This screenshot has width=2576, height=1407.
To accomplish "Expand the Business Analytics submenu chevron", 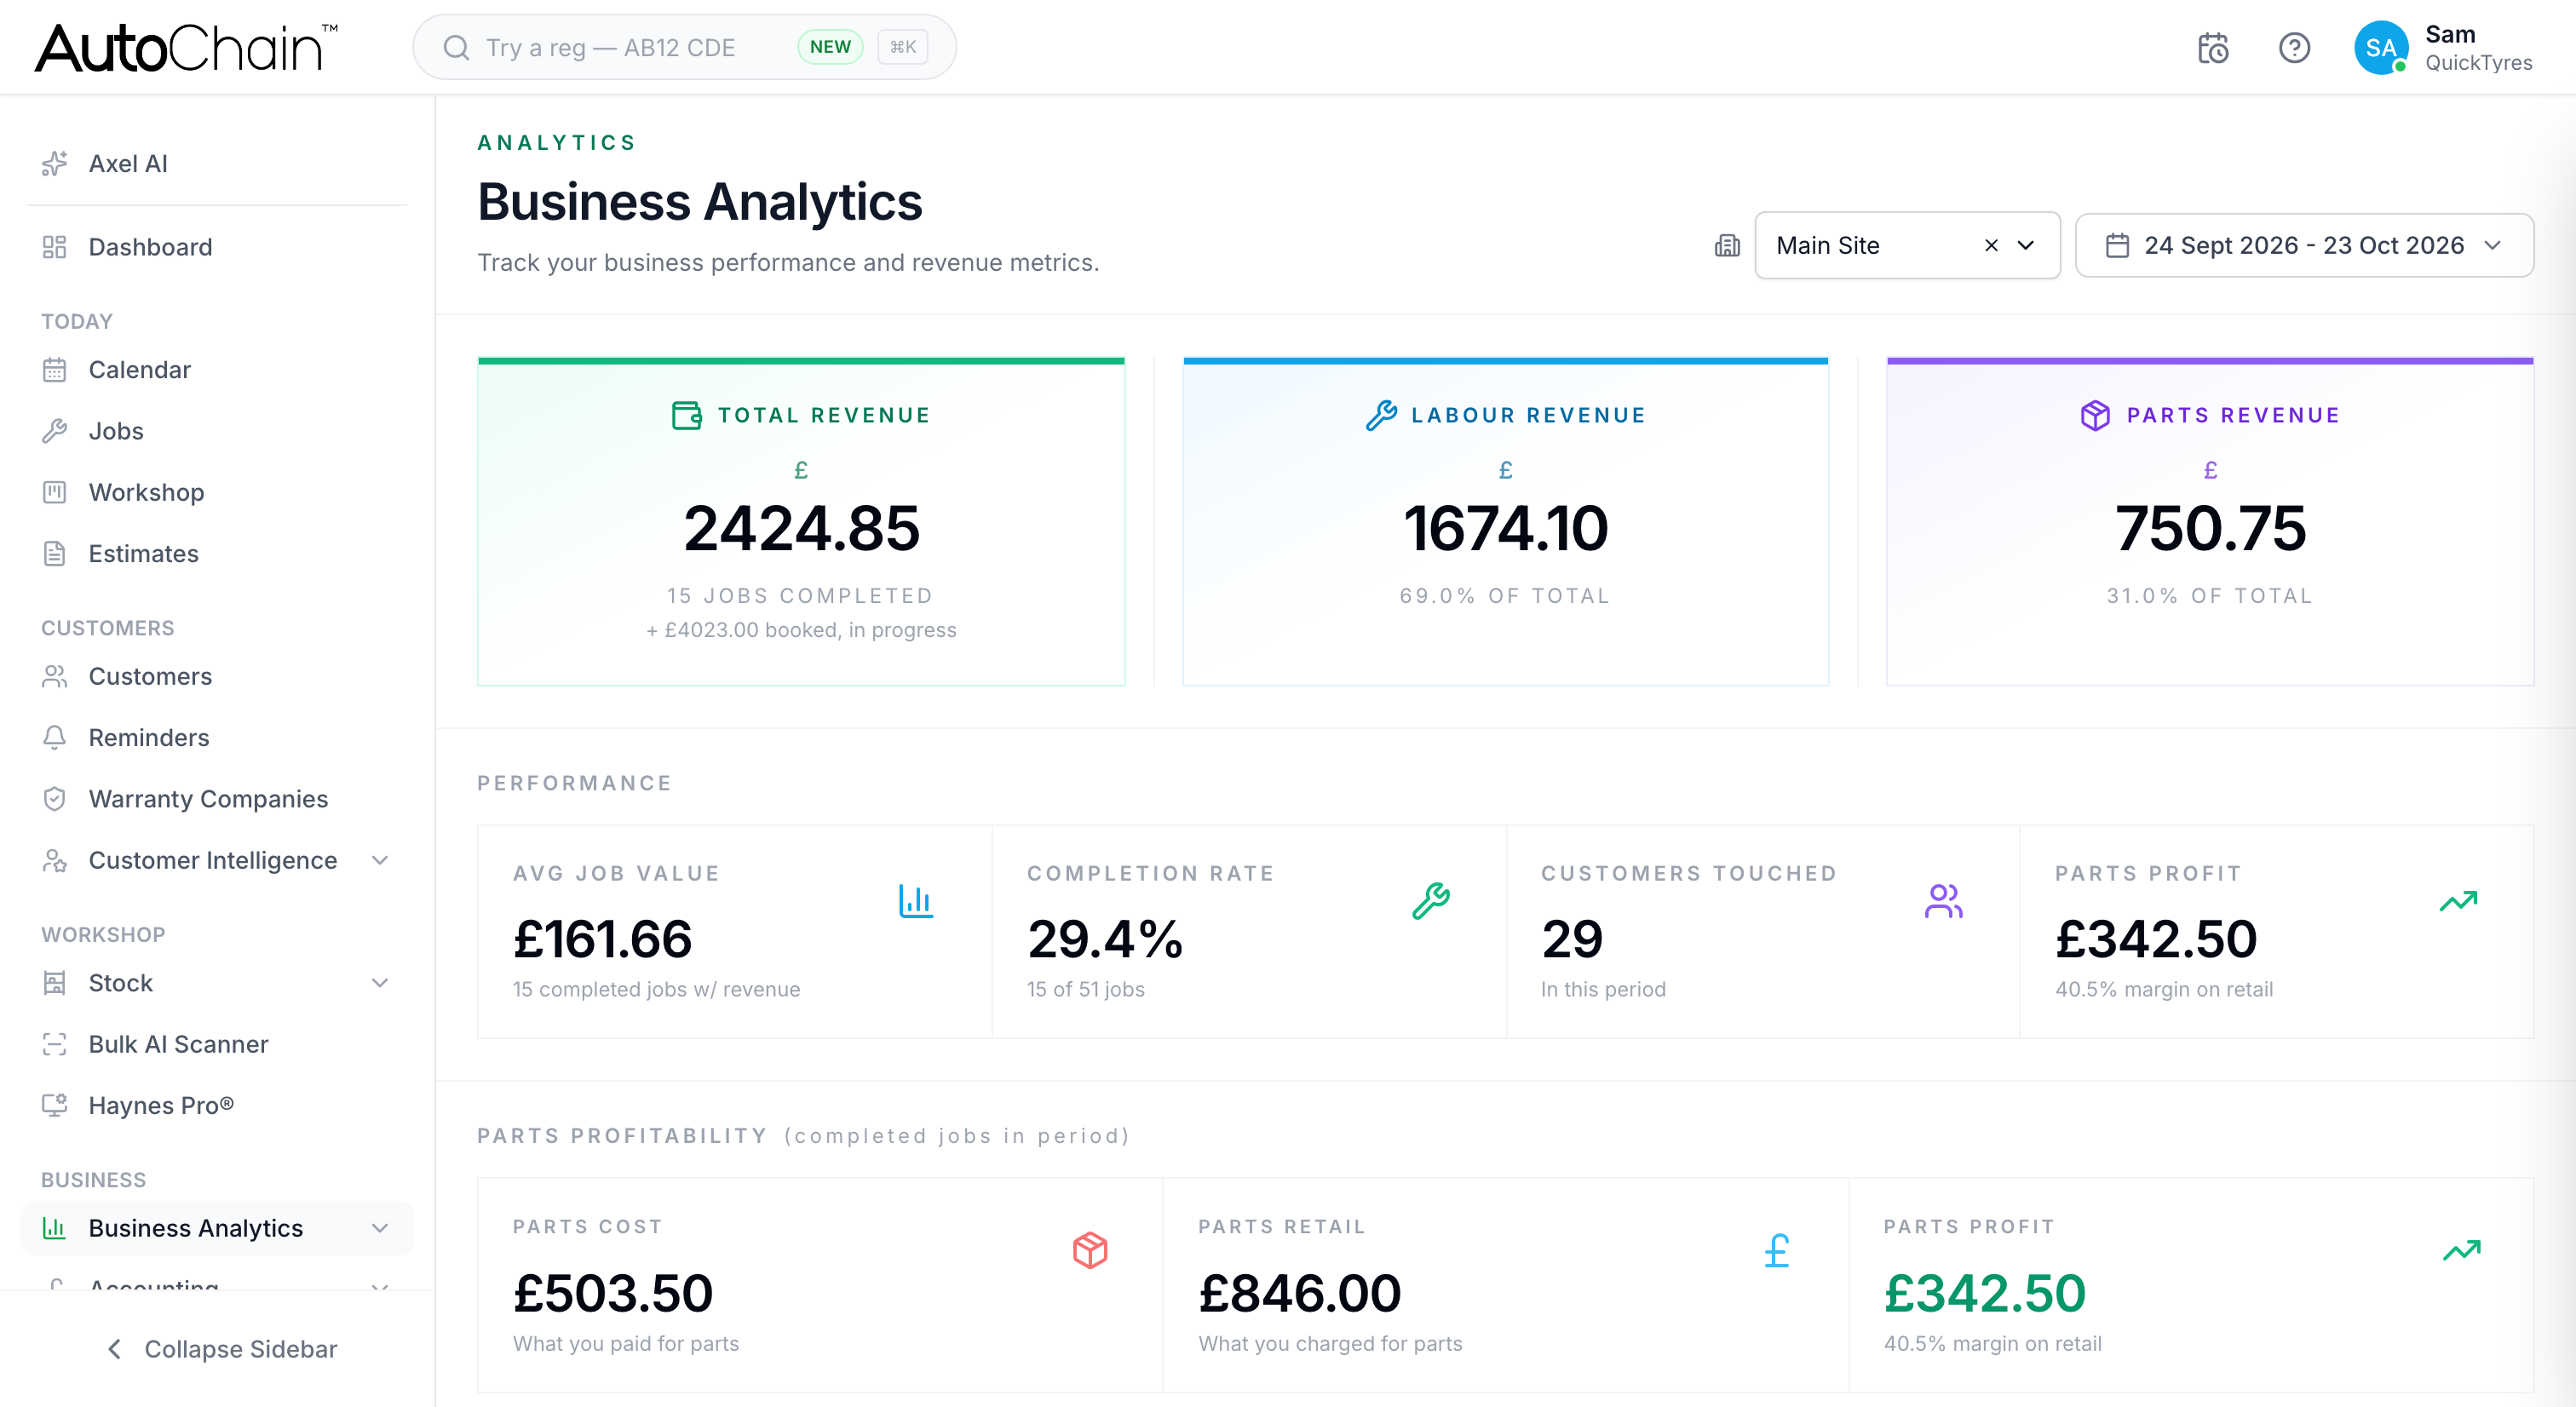I will coord(380,1228).
